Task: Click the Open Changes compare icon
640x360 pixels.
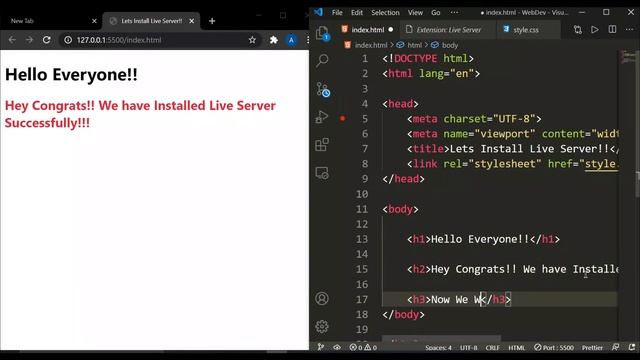Action: (x=578, y=29)
